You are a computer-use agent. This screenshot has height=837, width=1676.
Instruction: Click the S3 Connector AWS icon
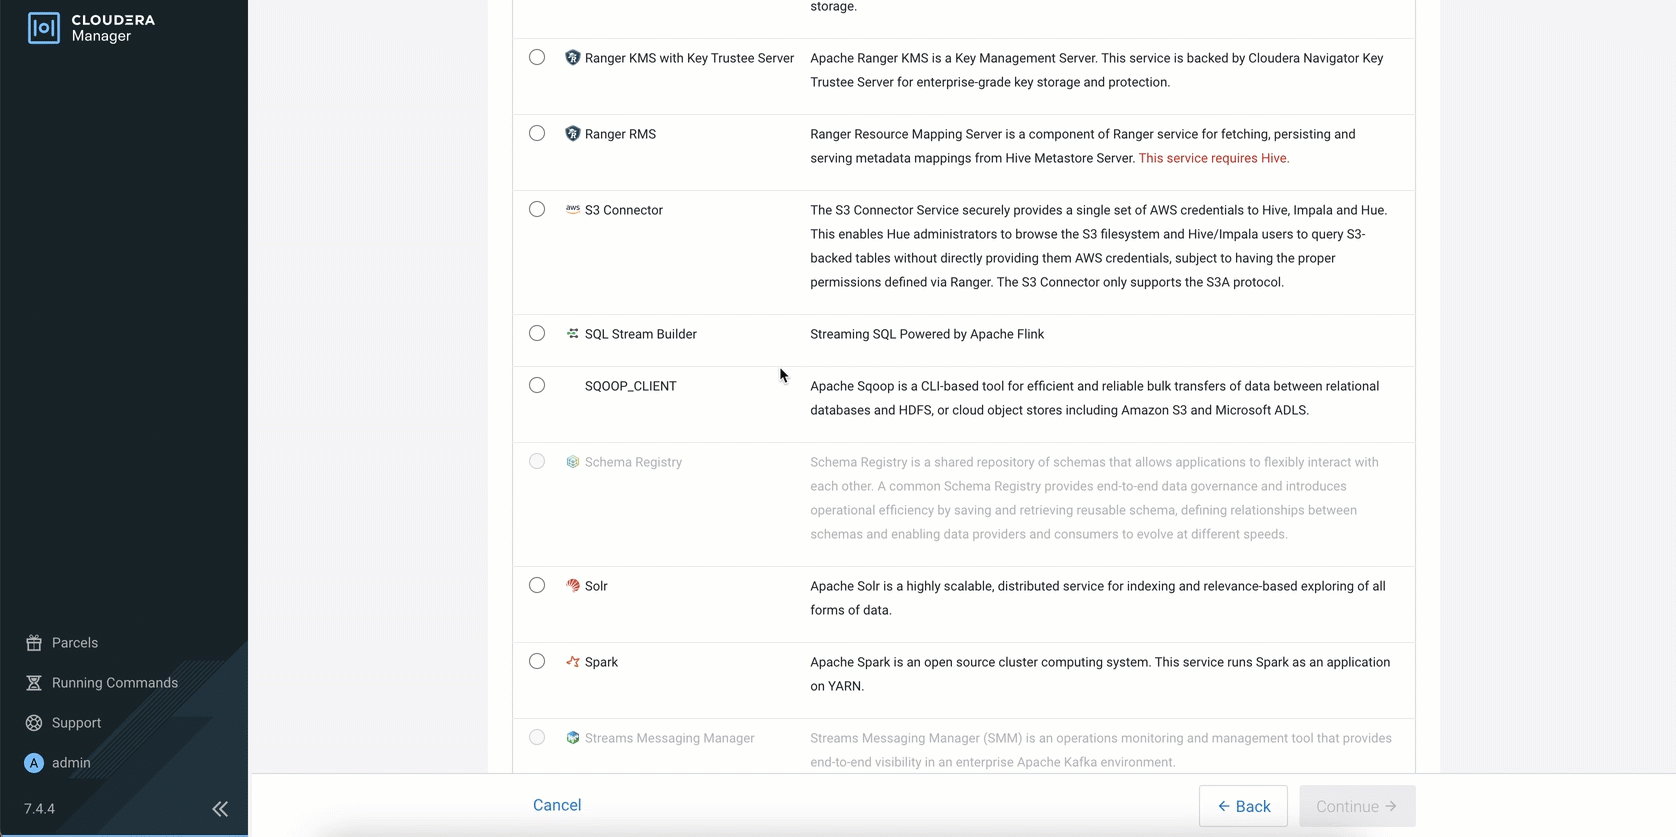572,209
